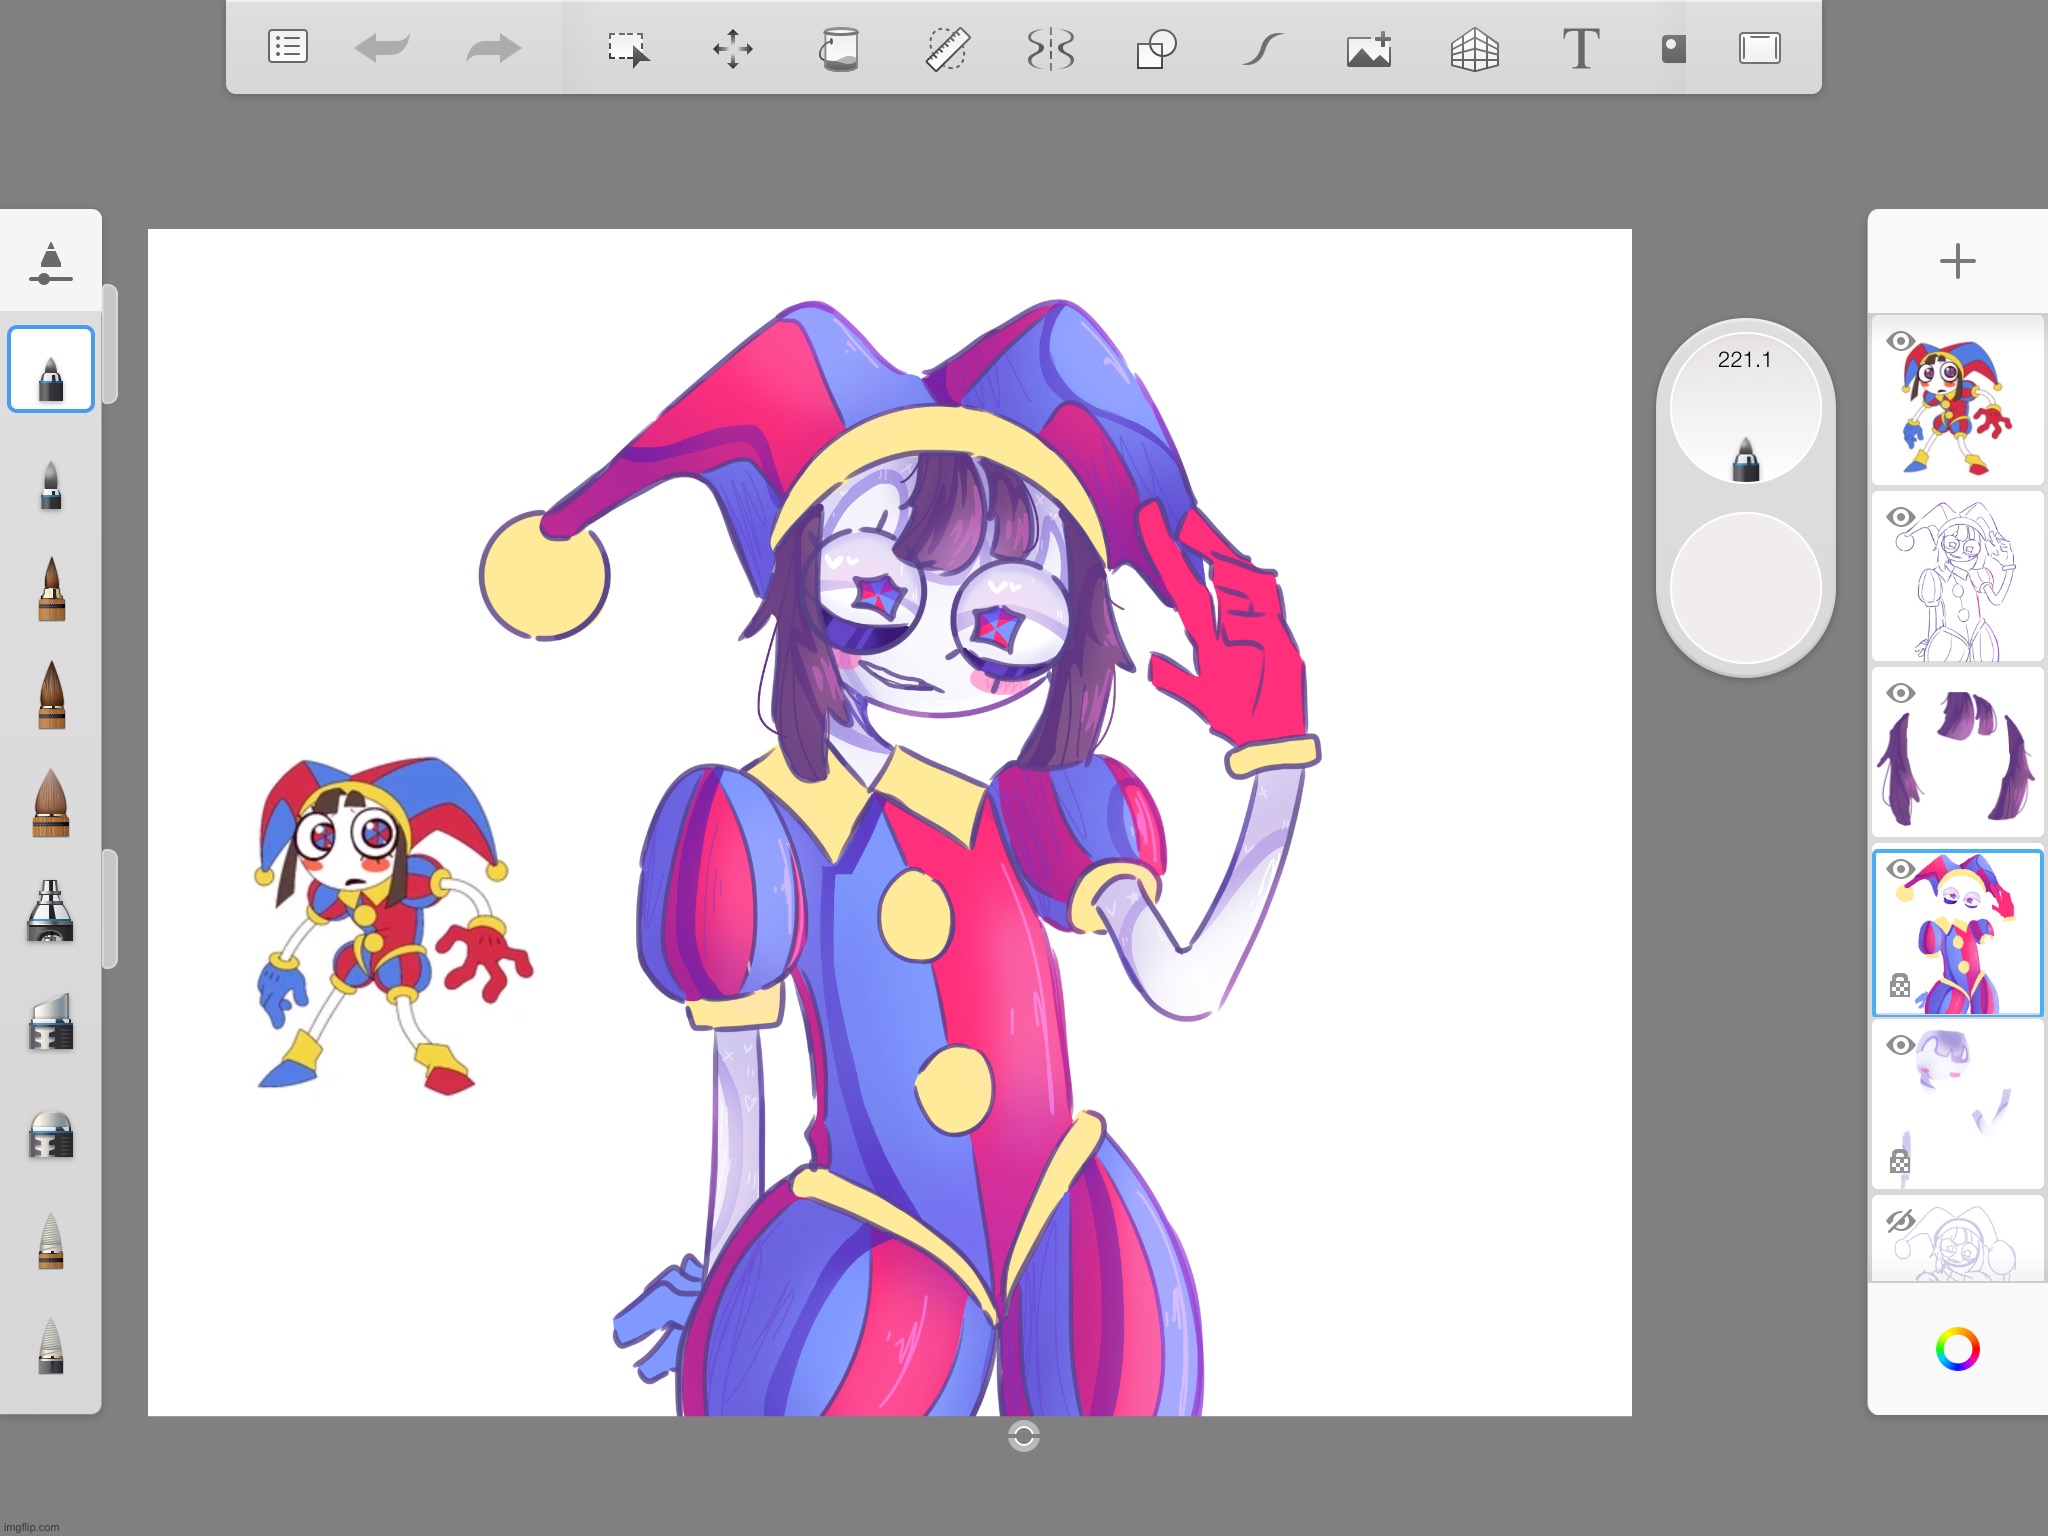2048x1536 pixels.
Task: Open the color wheel editor
Action: (x=1957, y=1349)
